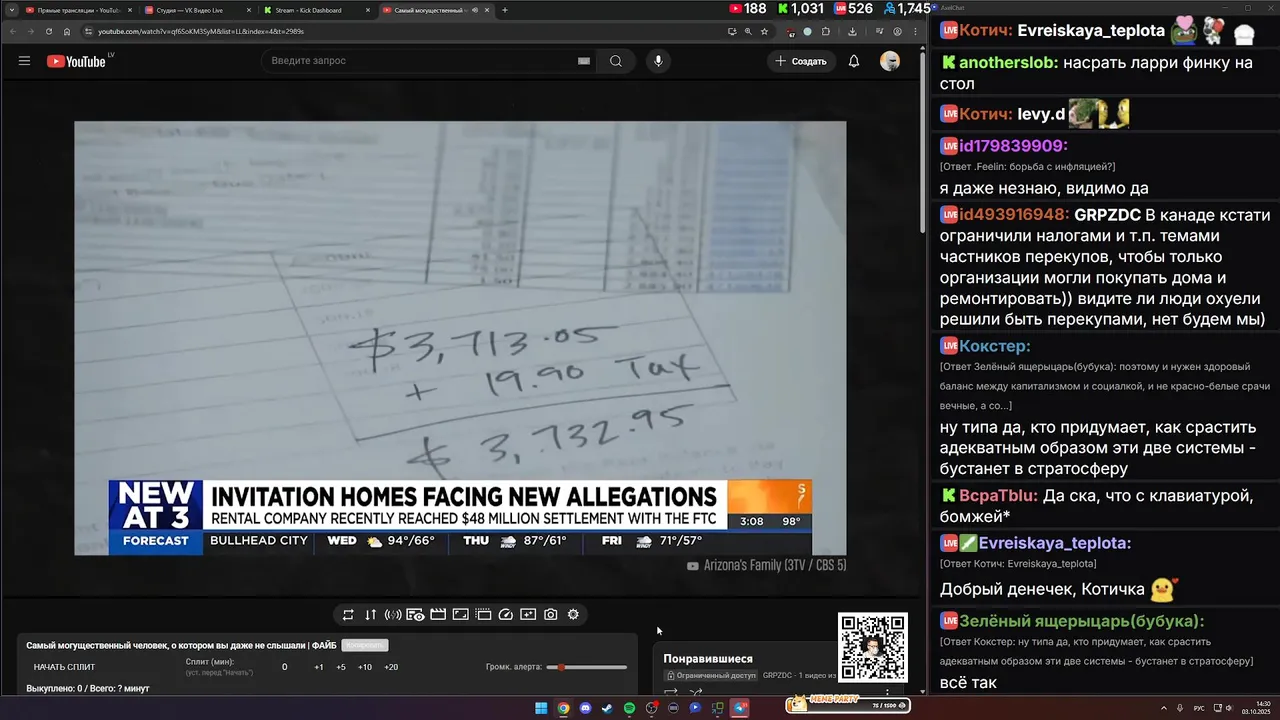Click the id493916948 username in chat
The width and height of the screenshot is (1280, 720).
pos(1015,215)
